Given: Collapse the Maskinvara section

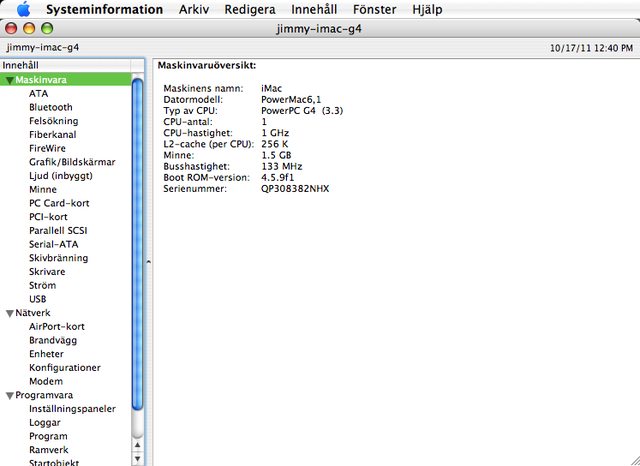Looking at the screenshot, I should [x=9, y=80].
